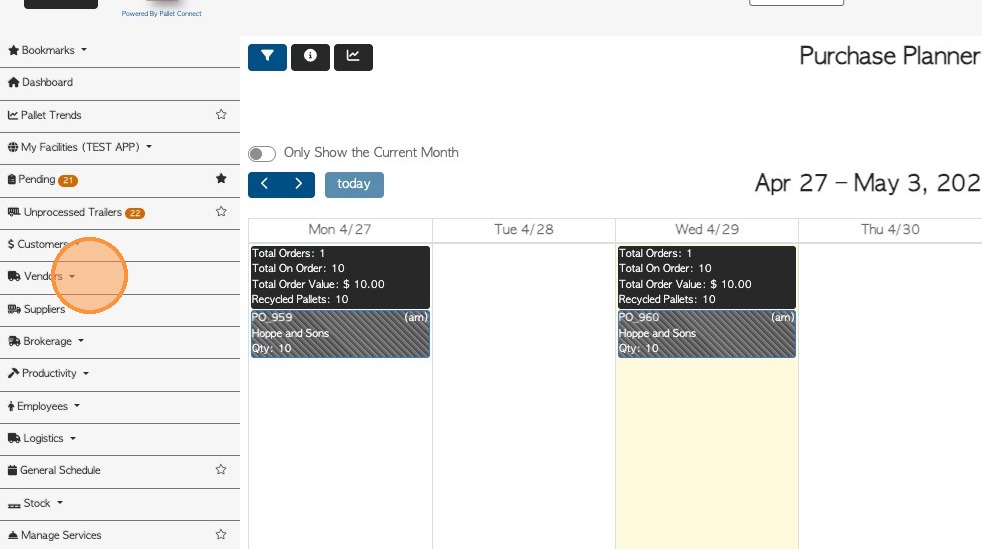The image size is (982, 549).
Task: Toggle bookmark star for General Schedule
Action: point(221,469)
